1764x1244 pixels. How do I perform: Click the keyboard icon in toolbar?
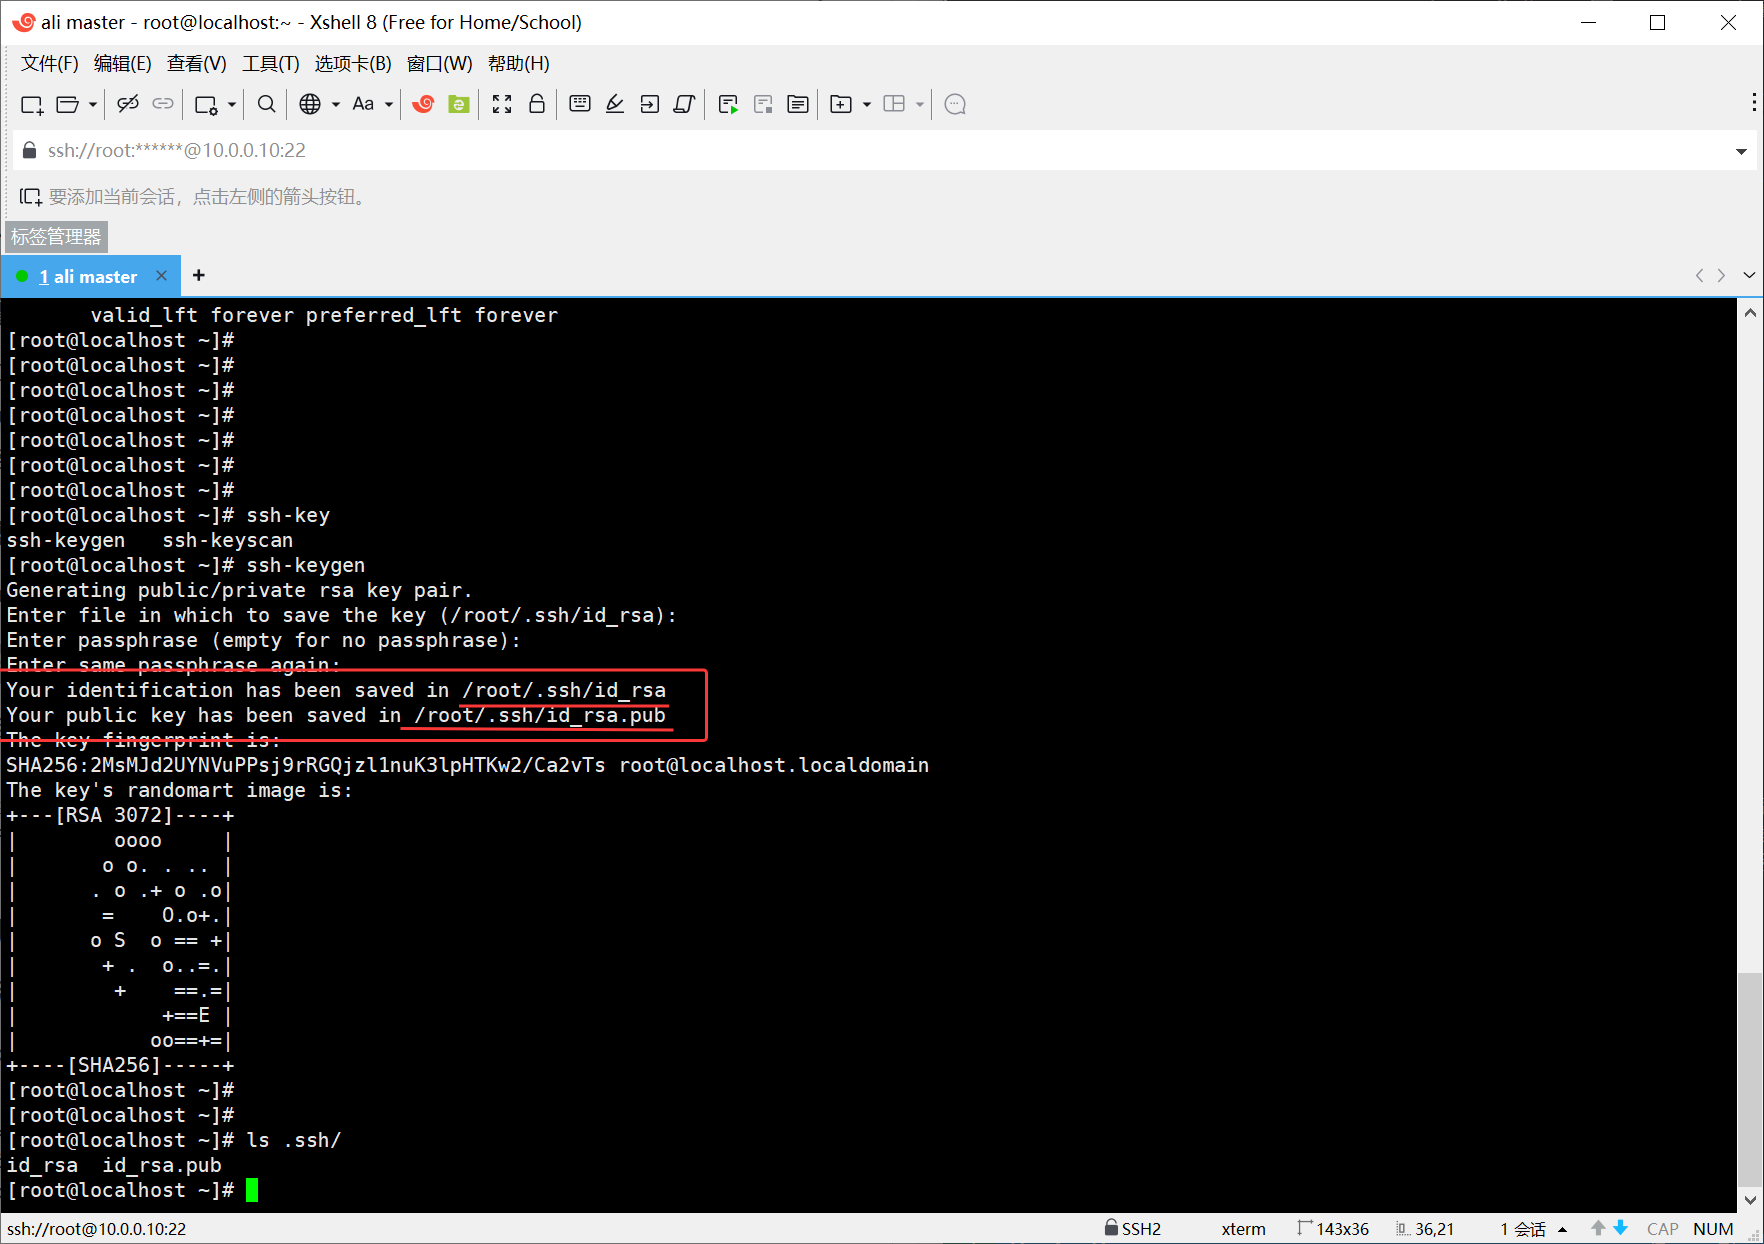point(580,104)
